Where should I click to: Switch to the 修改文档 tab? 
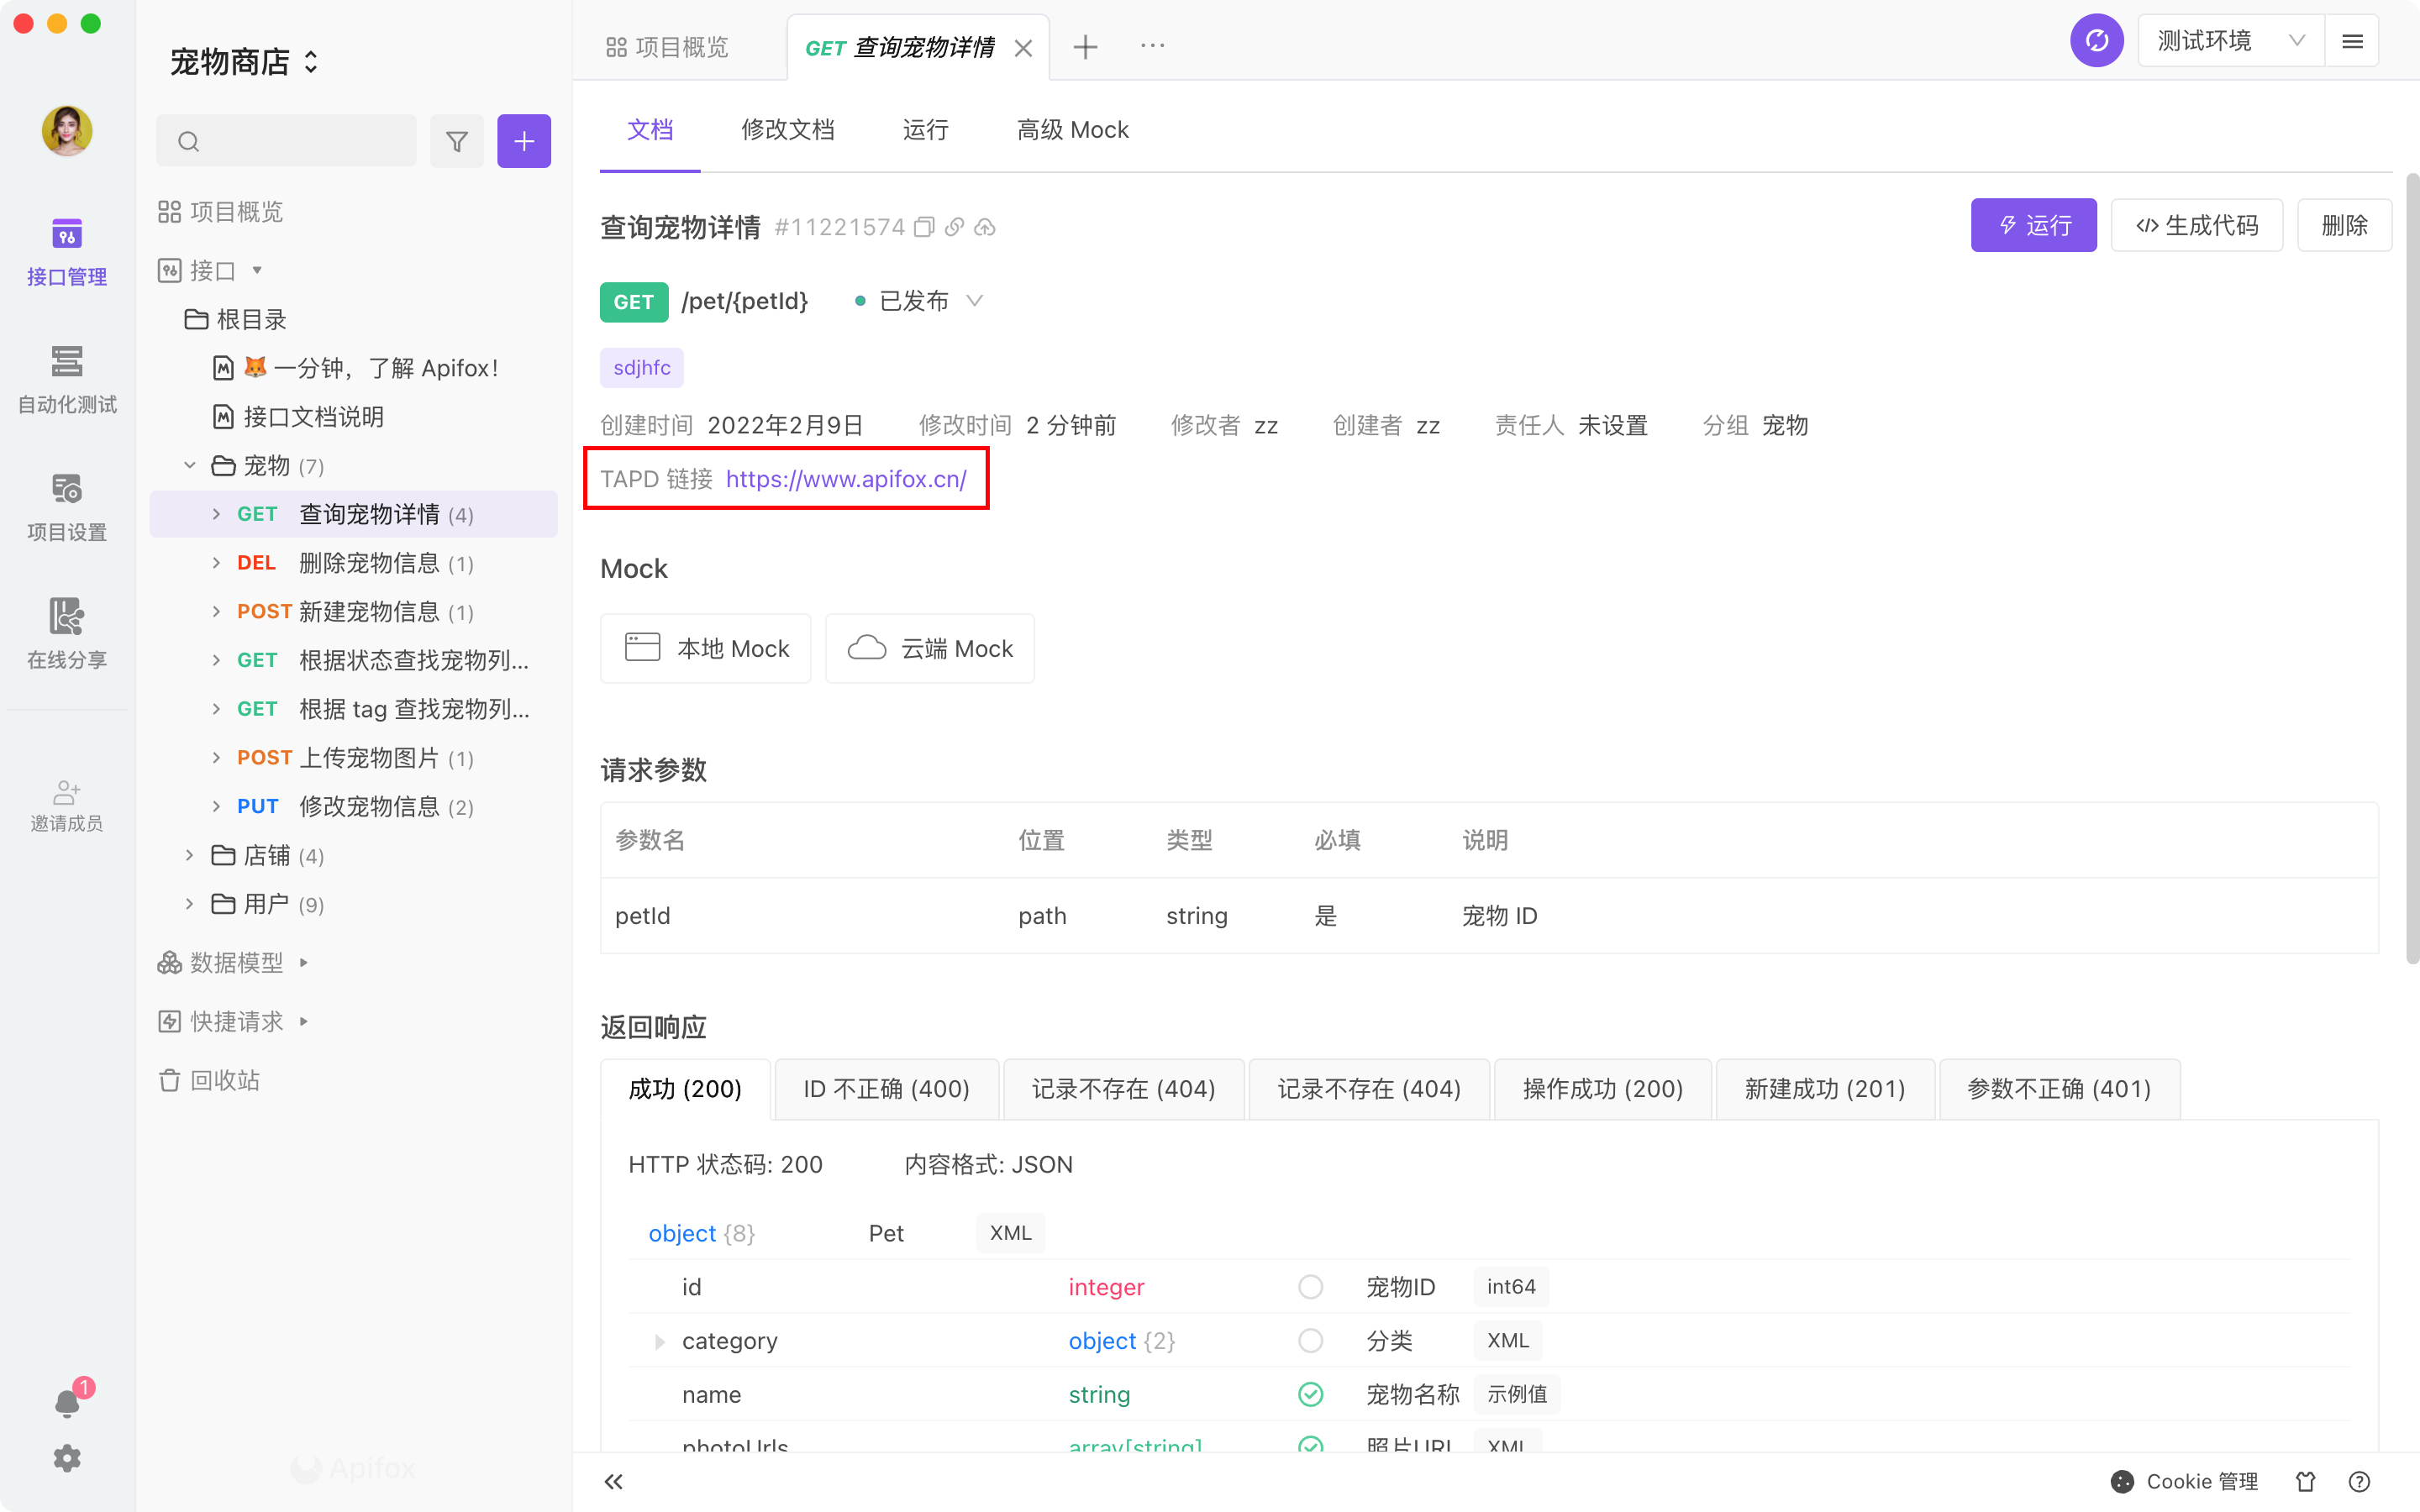(787, 130)
